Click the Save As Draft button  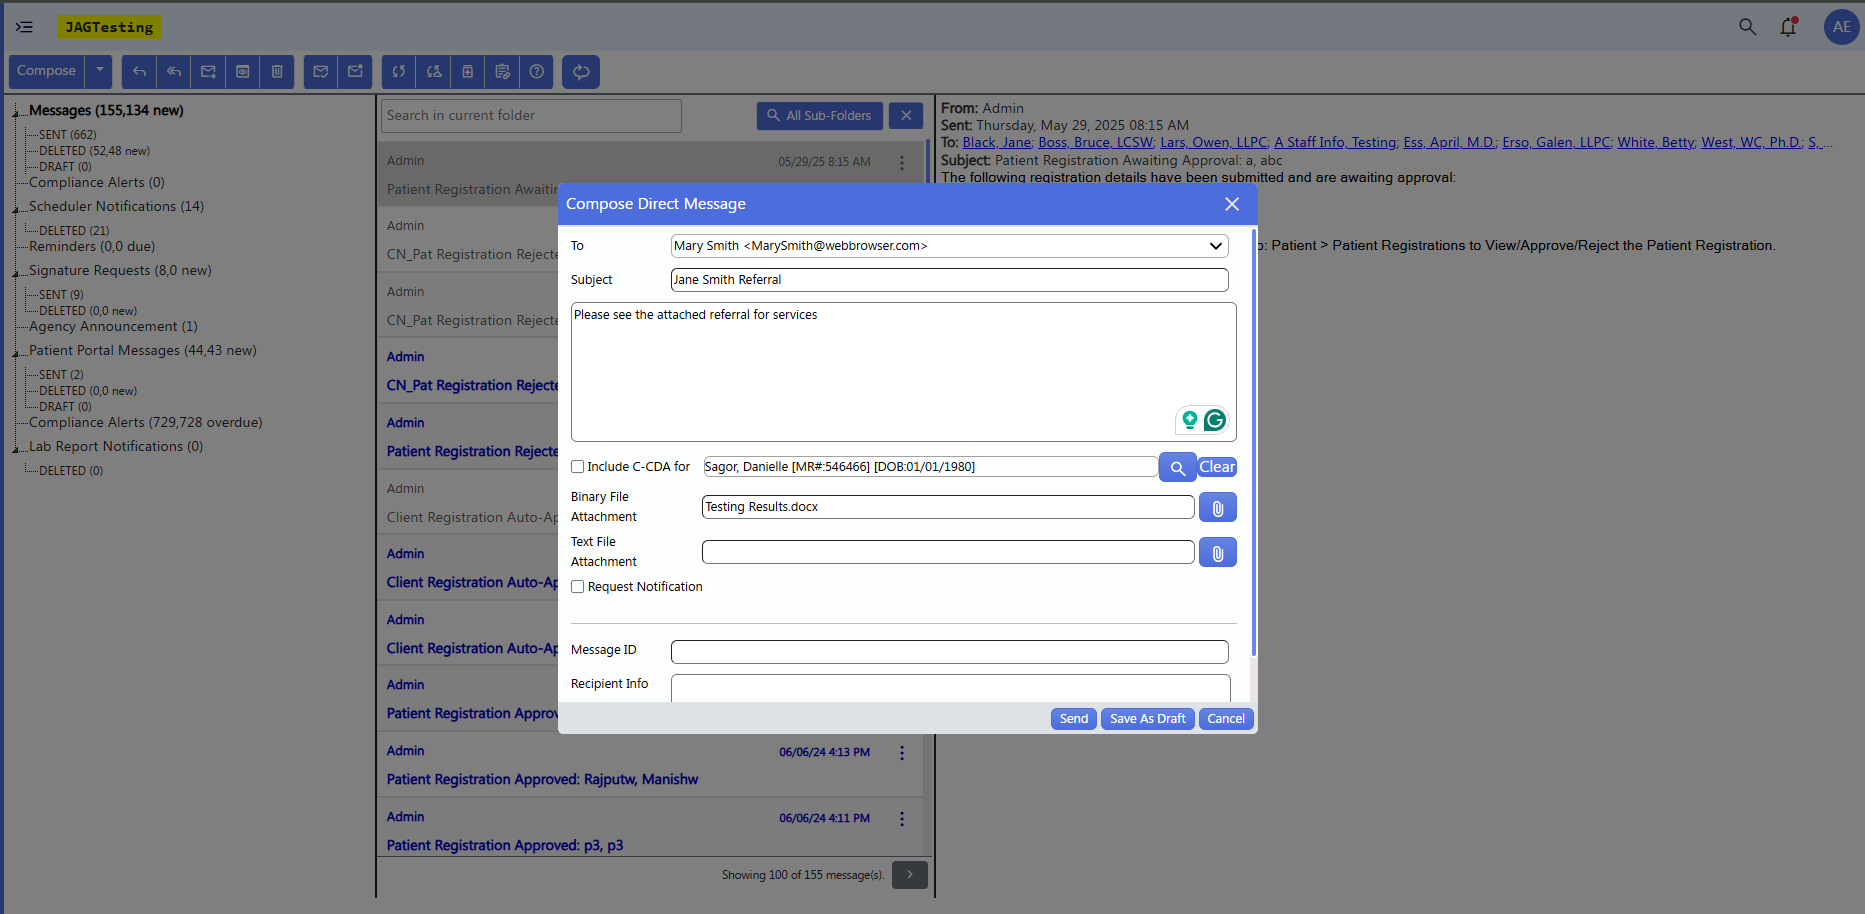[1147, 718]
